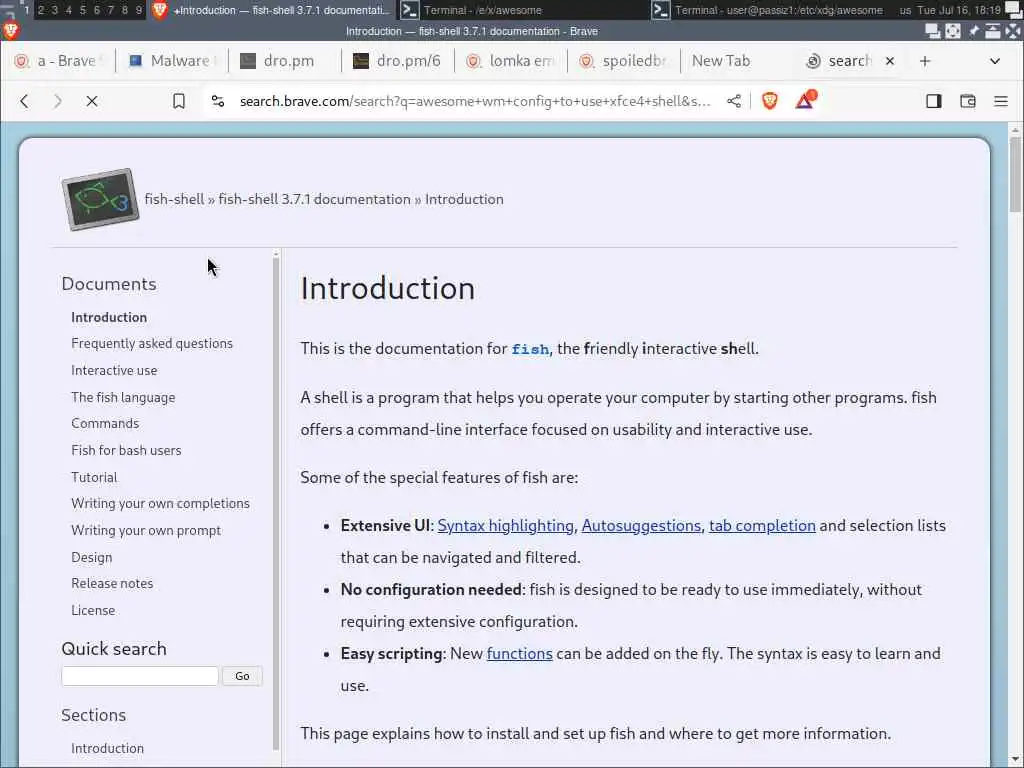Open Introduction under Sections
1024x768 pixels.
coord(107,748)
